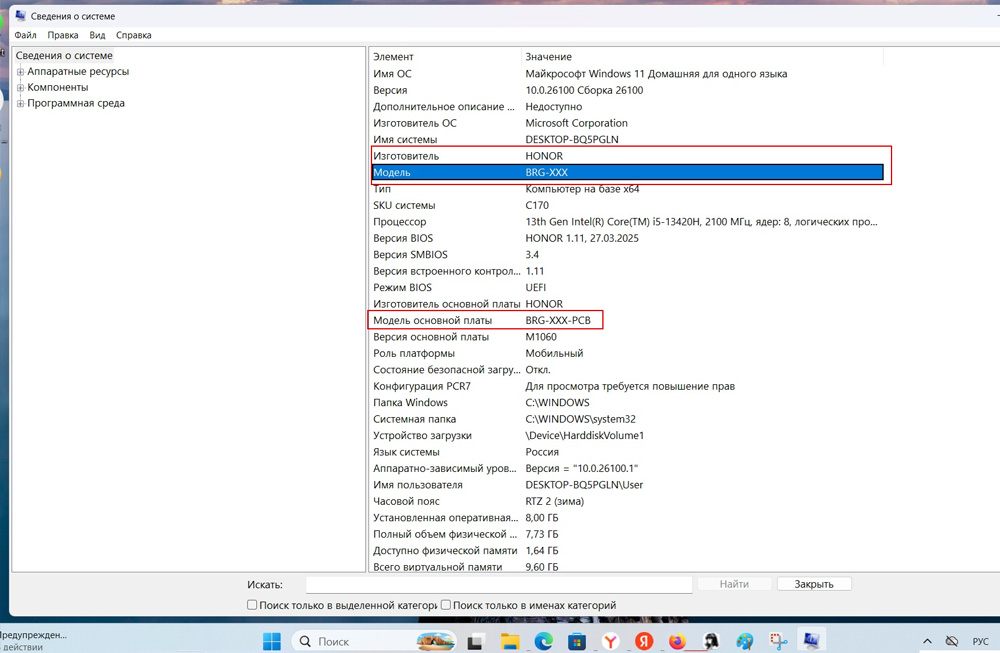Open Microsoft Store from the taskbar

pyautogui.click(x=577, y=642)
